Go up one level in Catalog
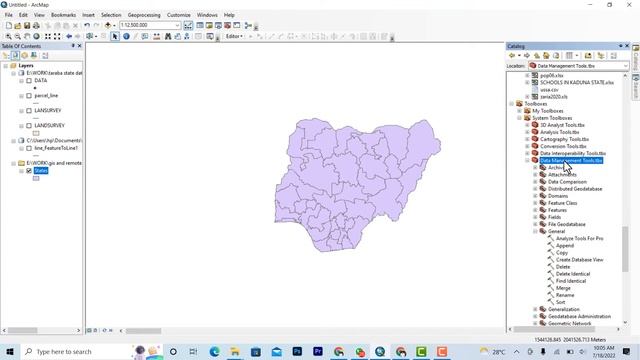 pyautogui.click(x=537, y=56)
